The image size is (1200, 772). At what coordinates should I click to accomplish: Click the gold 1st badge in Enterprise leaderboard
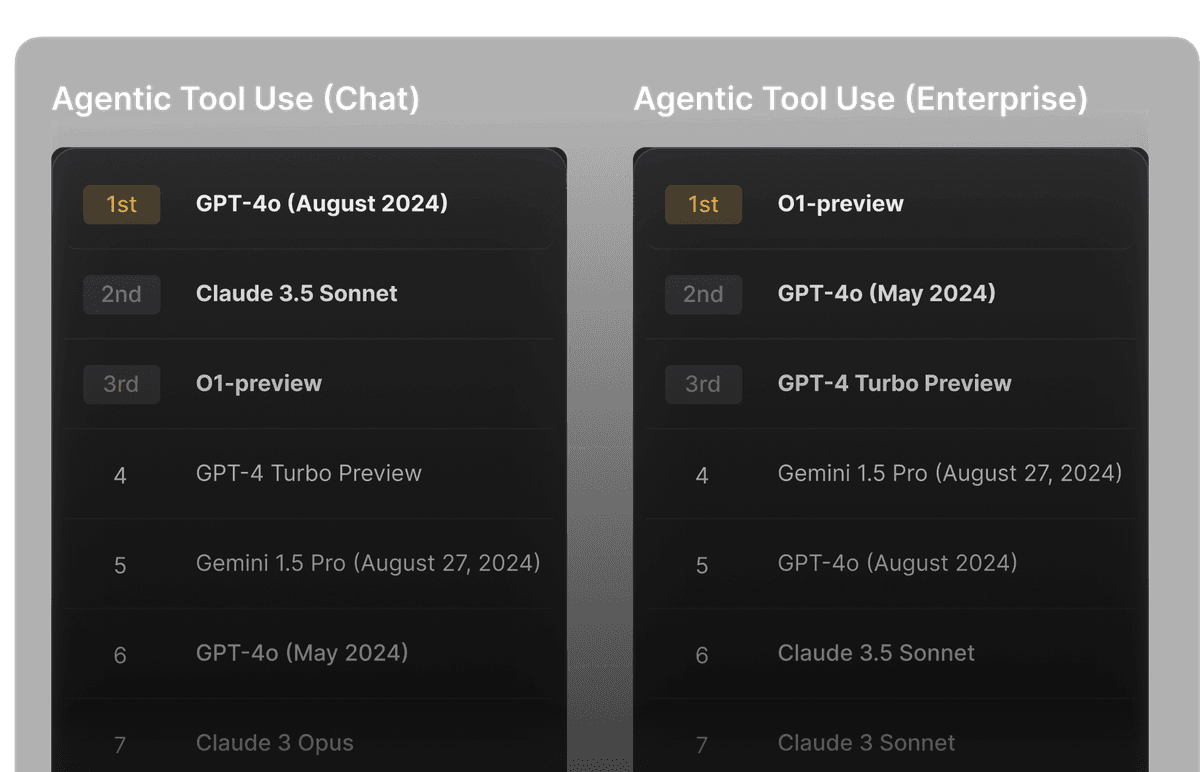pos(703,204)
